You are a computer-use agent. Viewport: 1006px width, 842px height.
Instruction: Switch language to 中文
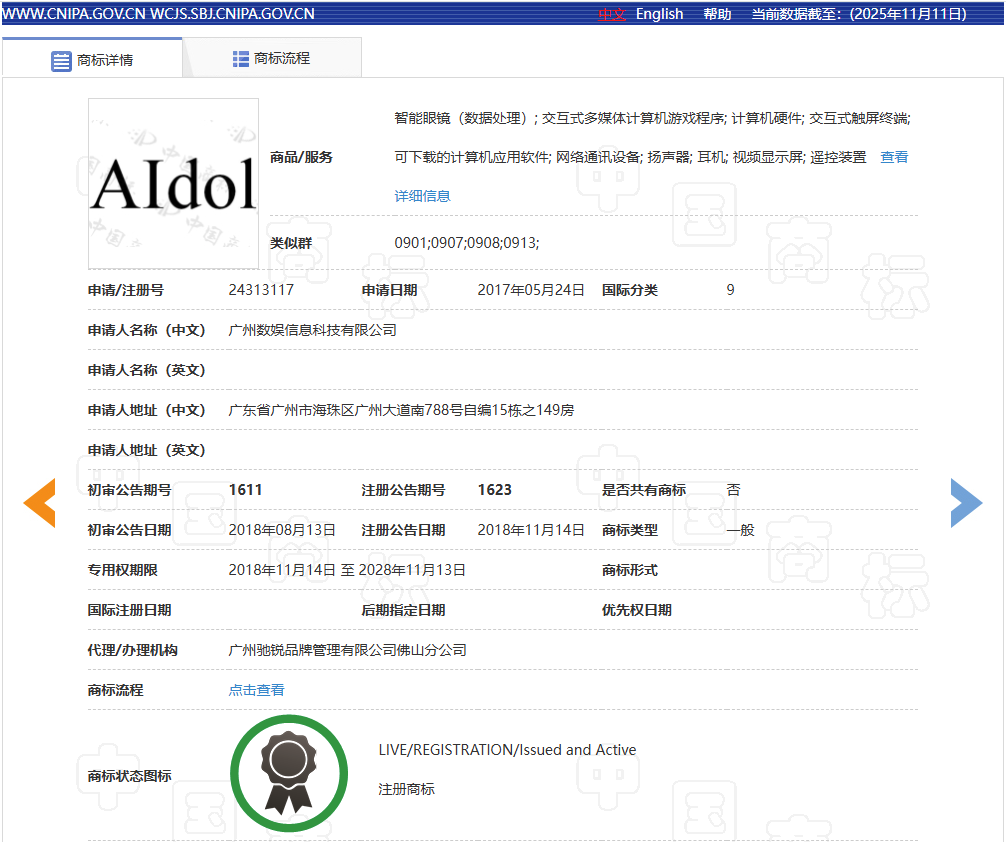611,14
